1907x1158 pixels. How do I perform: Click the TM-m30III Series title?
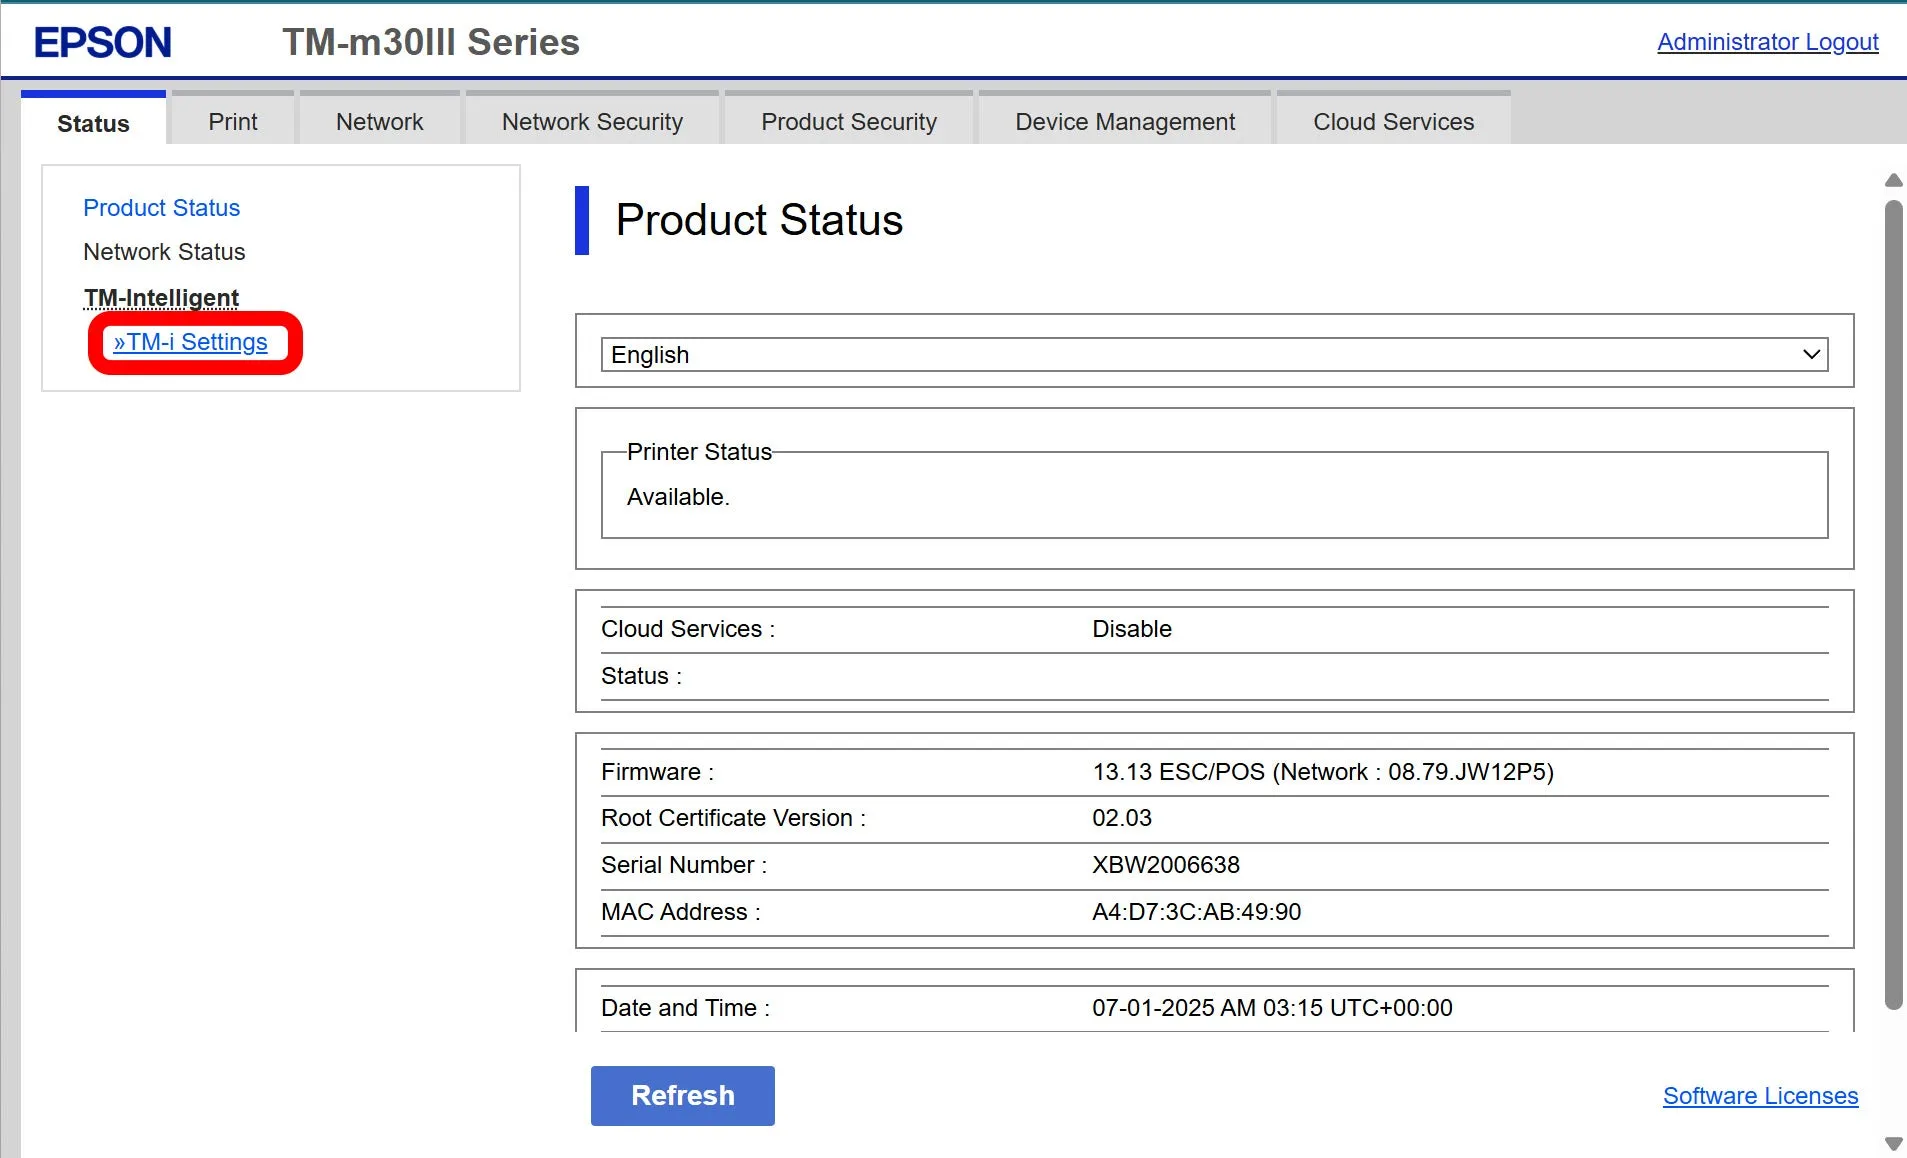pyautogui.click(x=431, y=42)
